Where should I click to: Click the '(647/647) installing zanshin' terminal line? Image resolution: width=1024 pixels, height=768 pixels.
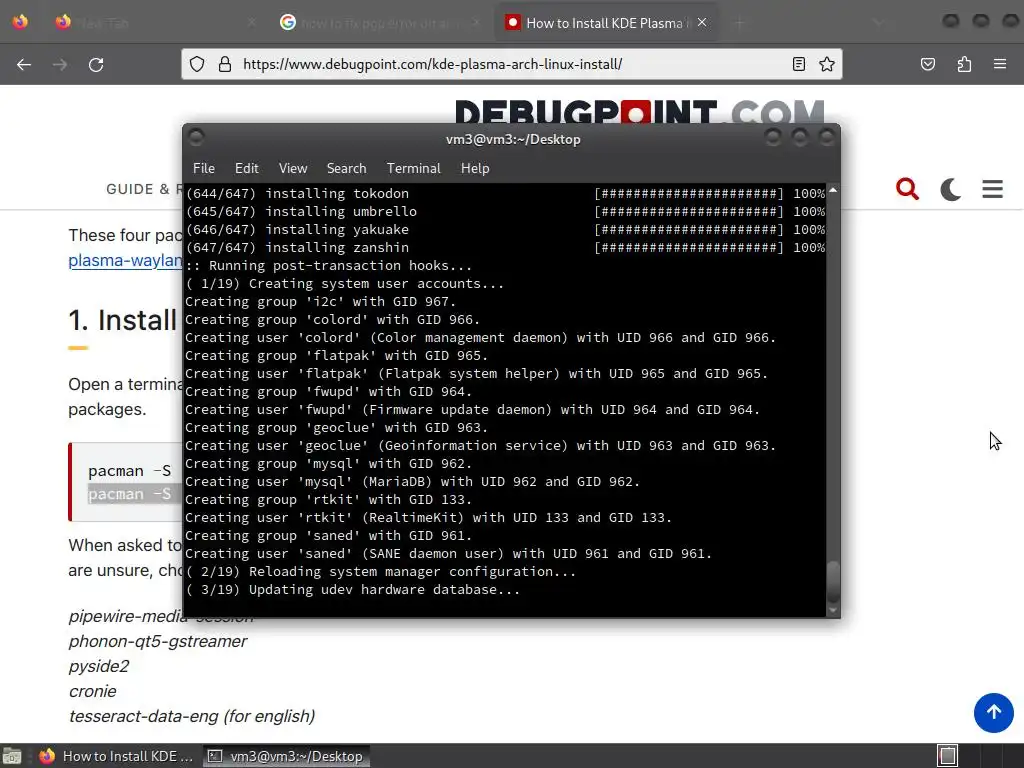click(505, 248)
